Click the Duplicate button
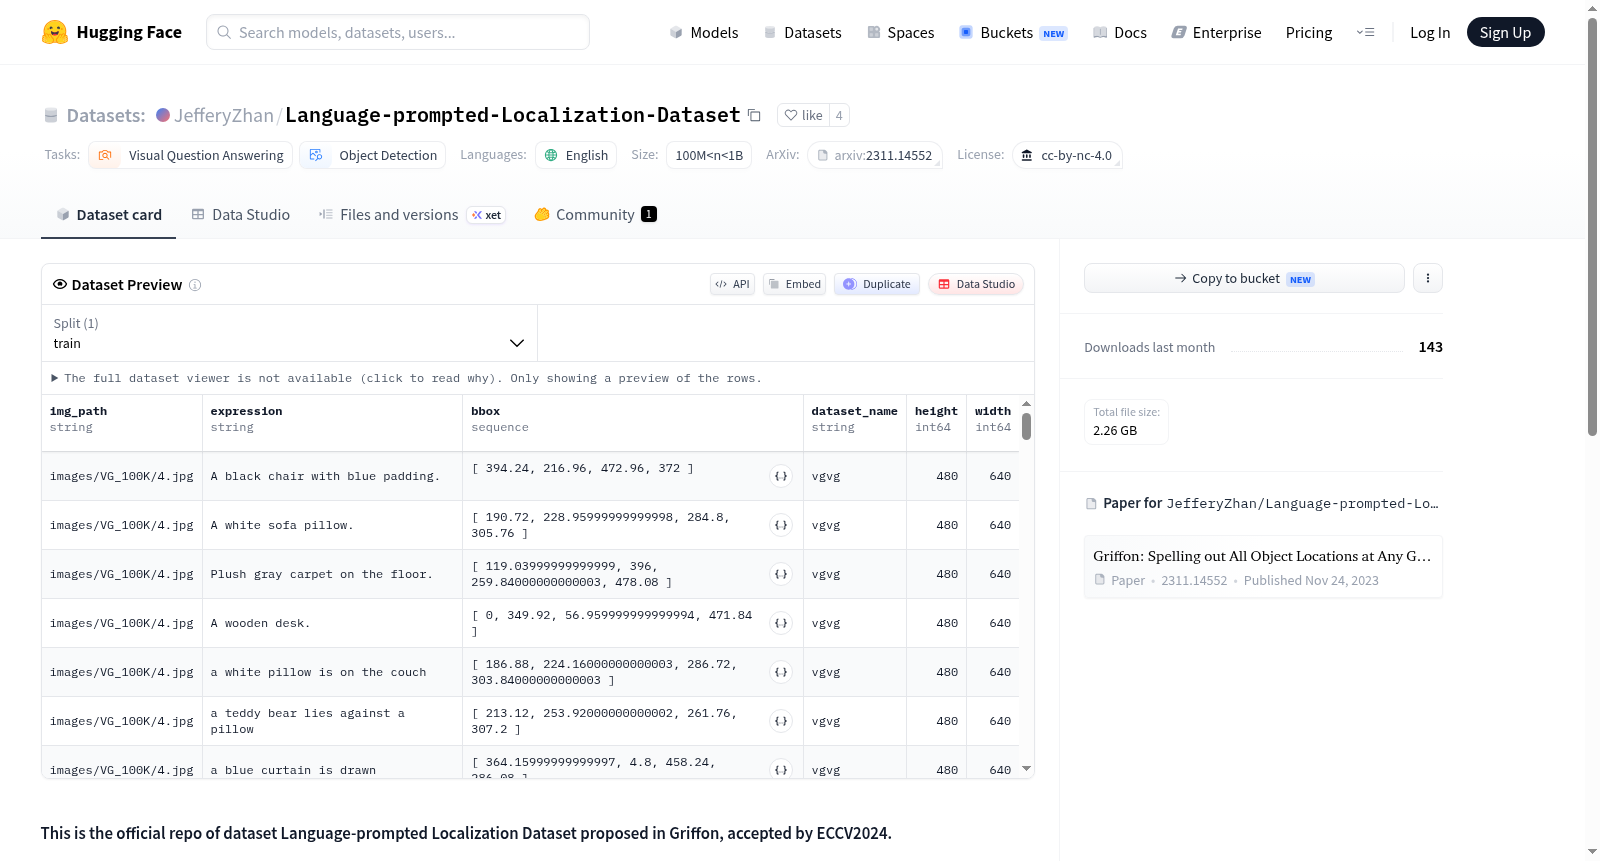 [x=877, y=284]
